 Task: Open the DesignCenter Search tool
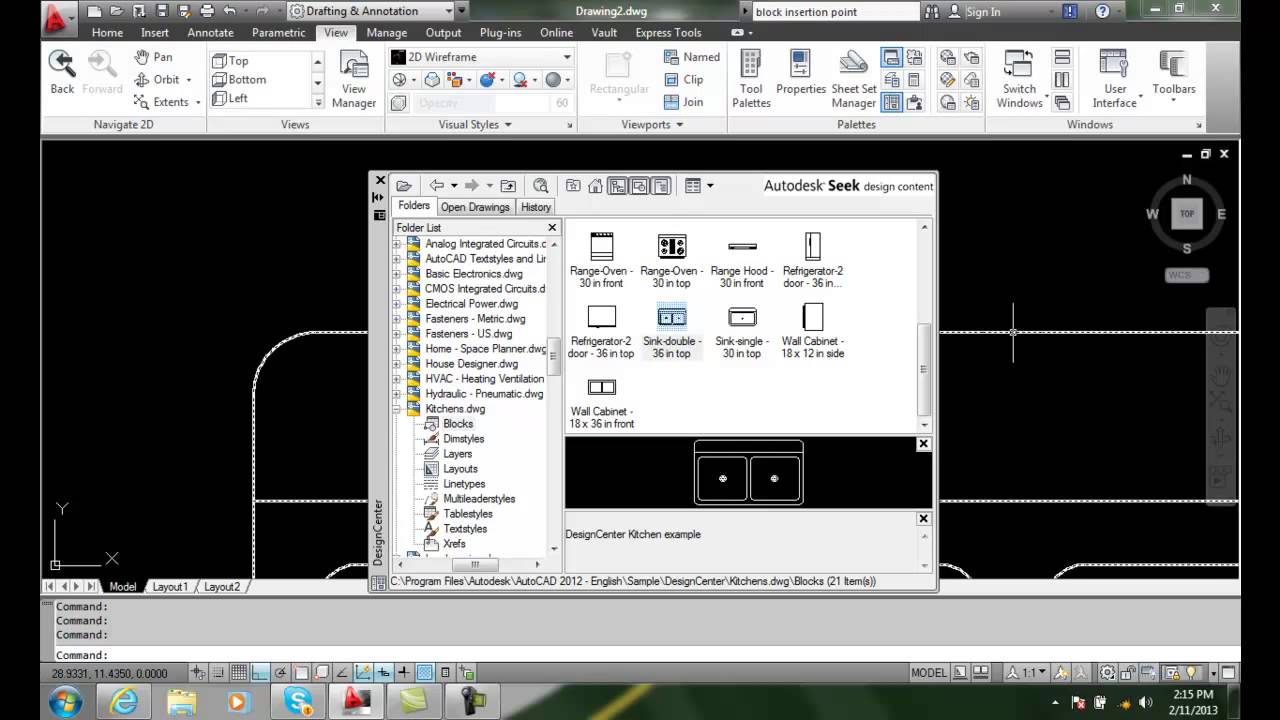click(x=541, y=186)
